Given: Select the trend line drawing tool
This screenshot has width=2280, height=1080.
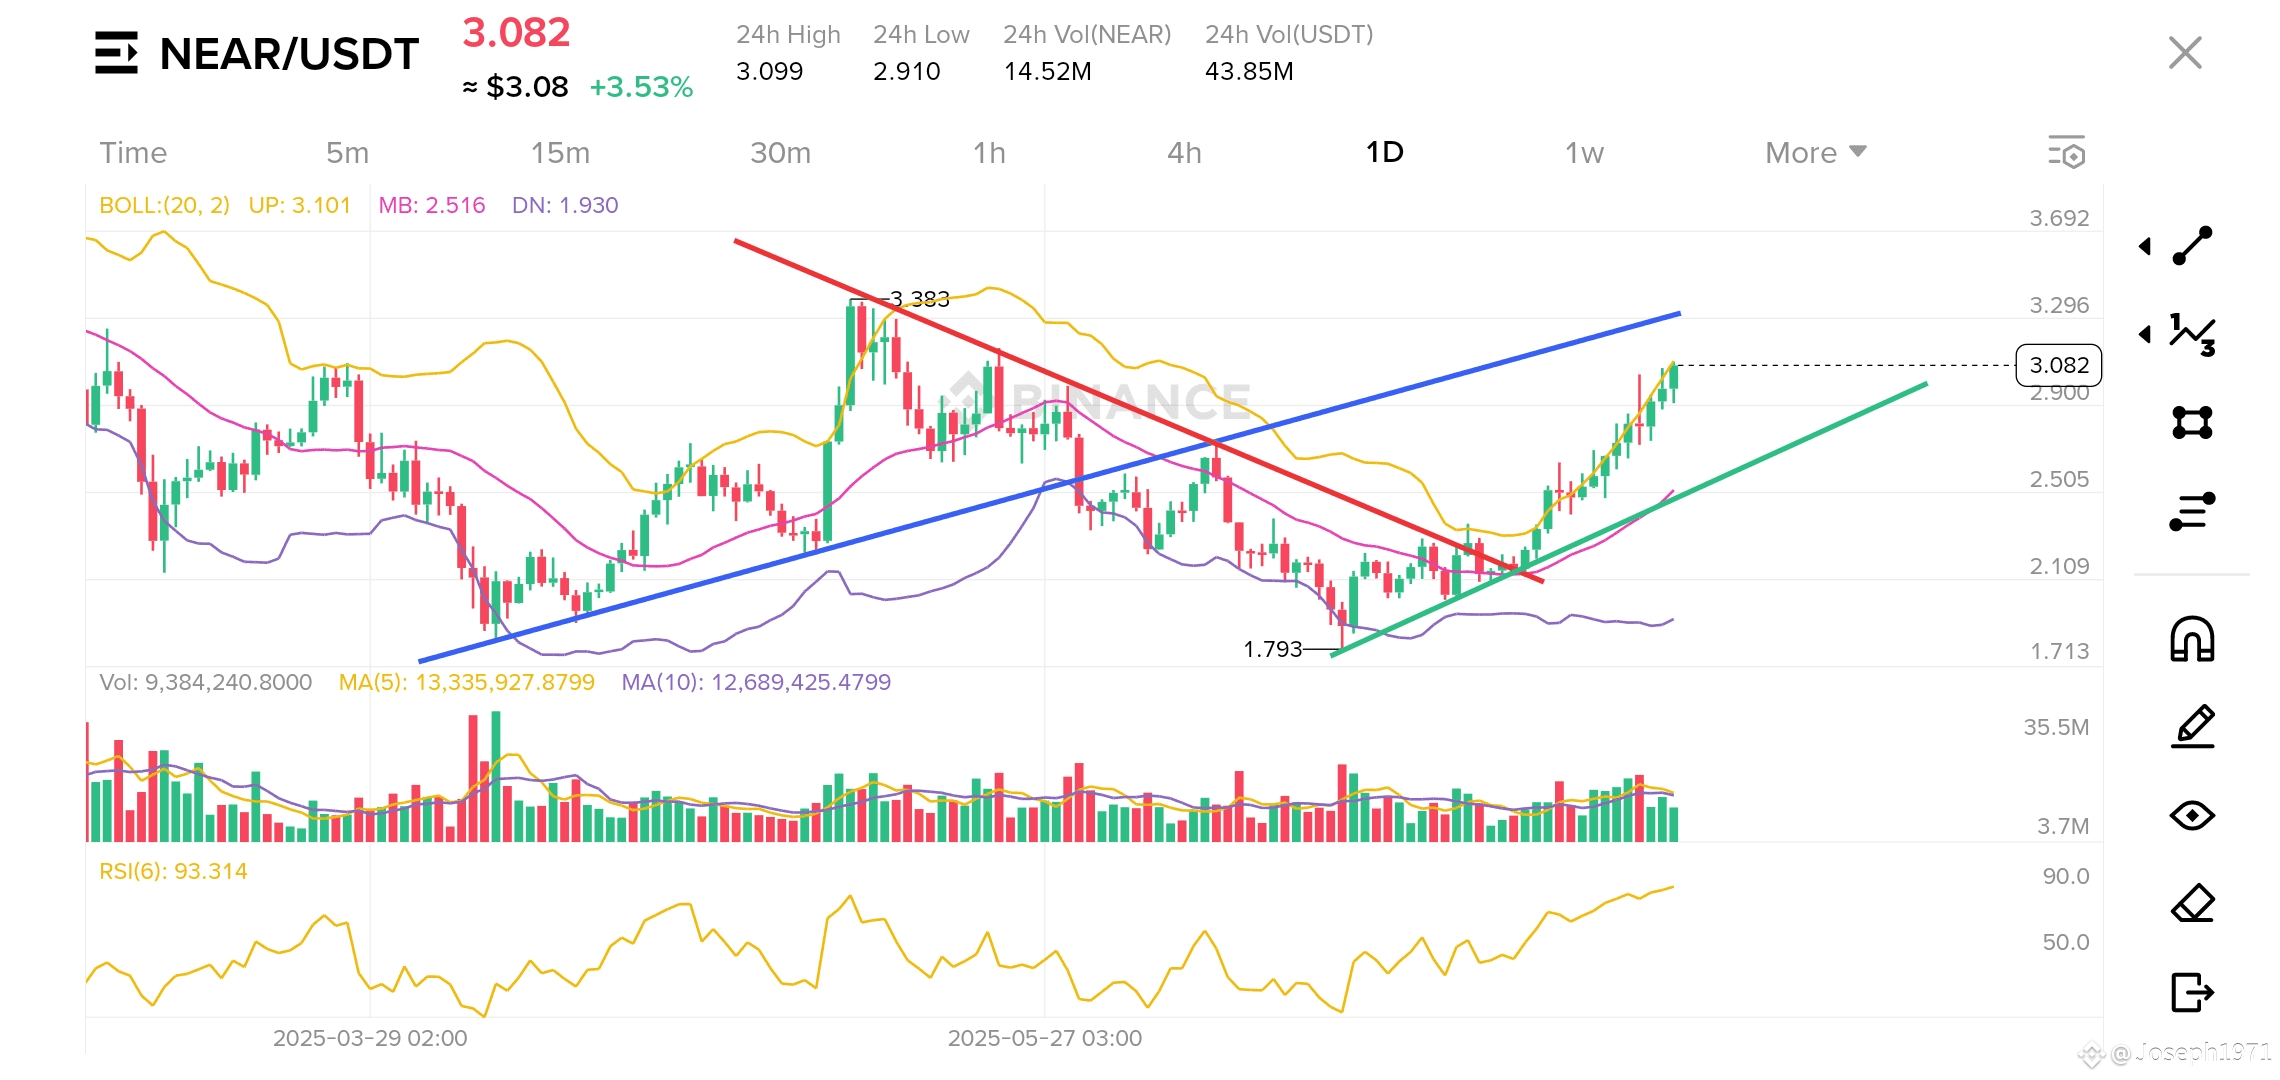Looking at the screenshot, I should [x=2192, y=246].
